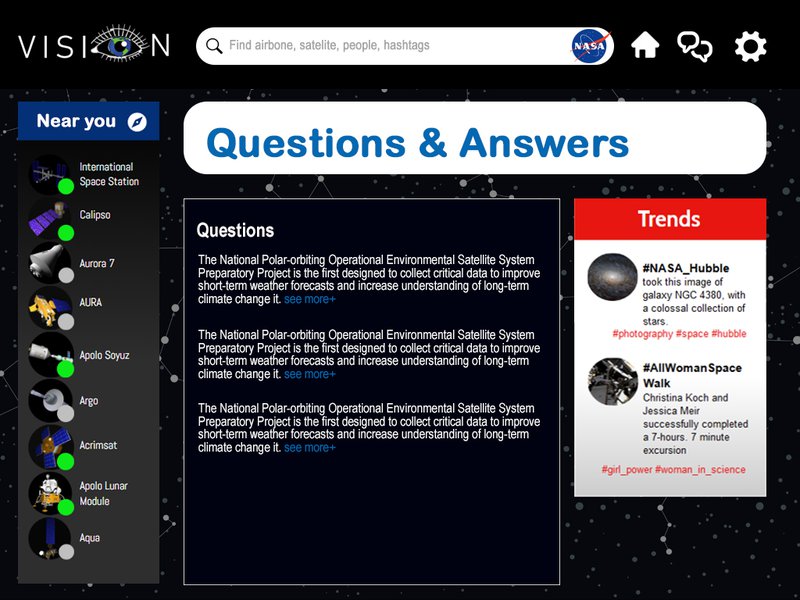This screenshot has height=600, width=800.
Task: Open the Near you panel header
Action: tap(77, 122)
